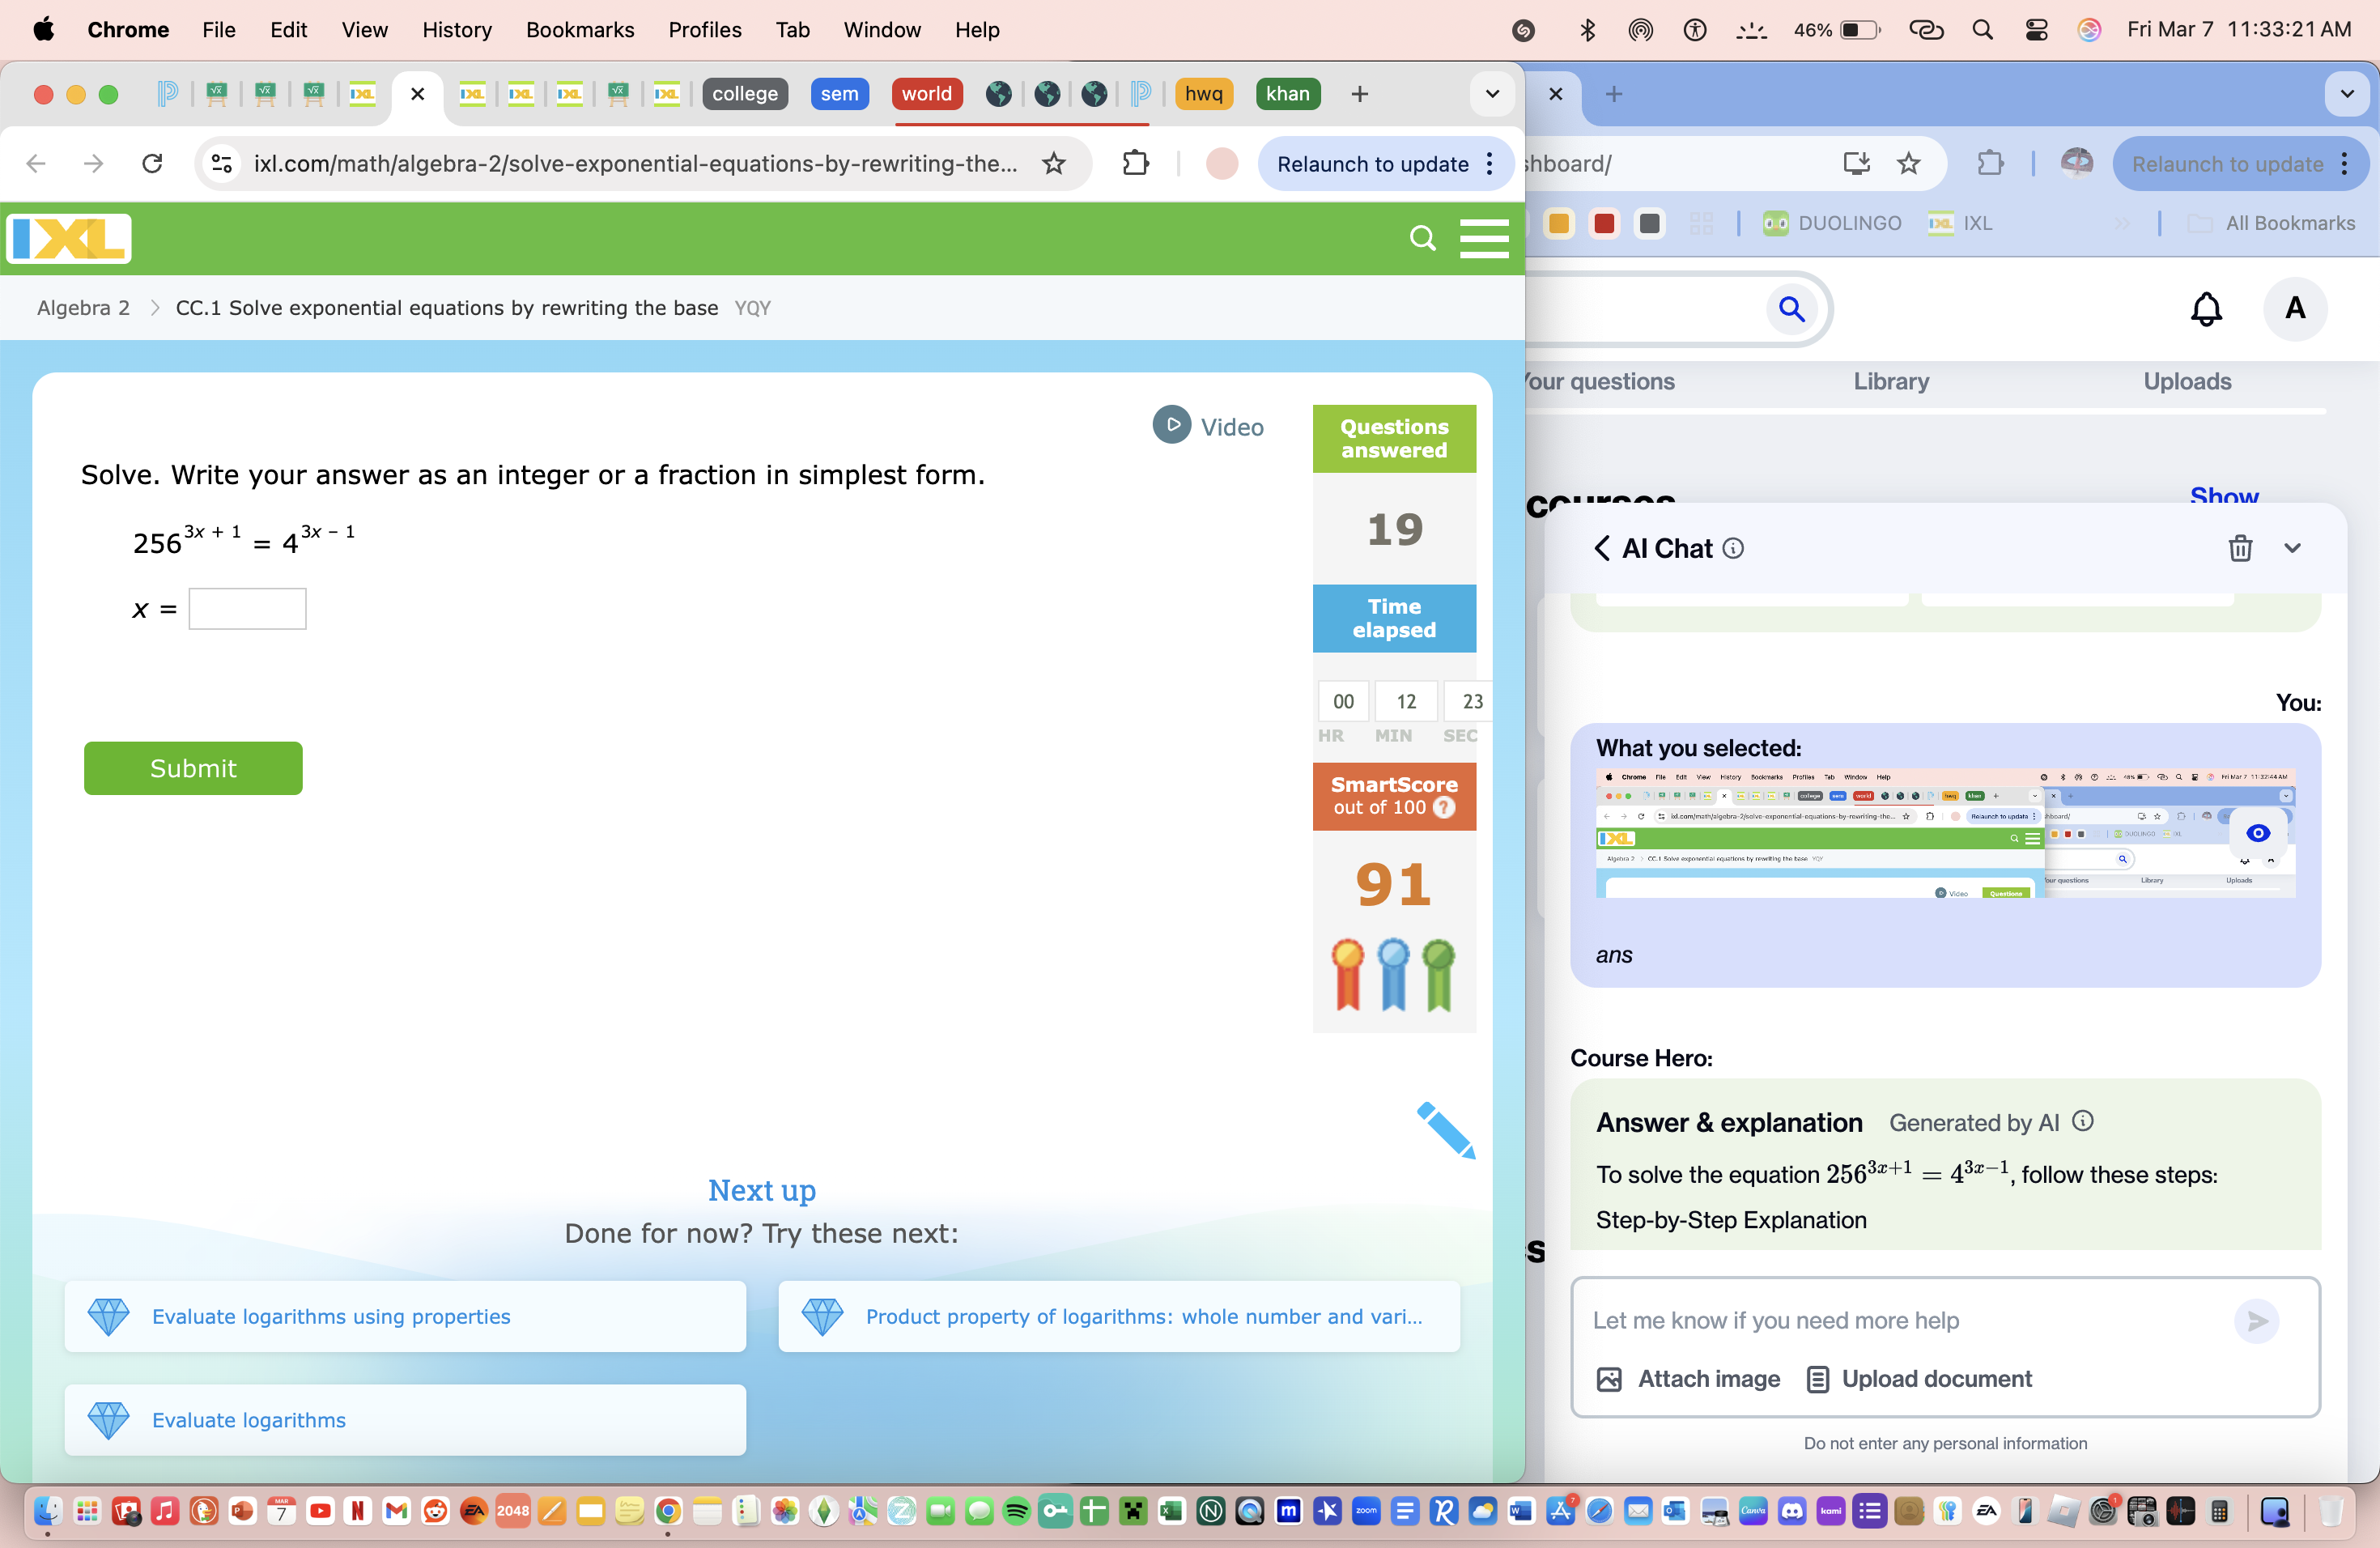Click the send arrow in AI Chat
Image resolution: width=2380 pixels, height=1548 pixels.
(2256, 1320)
